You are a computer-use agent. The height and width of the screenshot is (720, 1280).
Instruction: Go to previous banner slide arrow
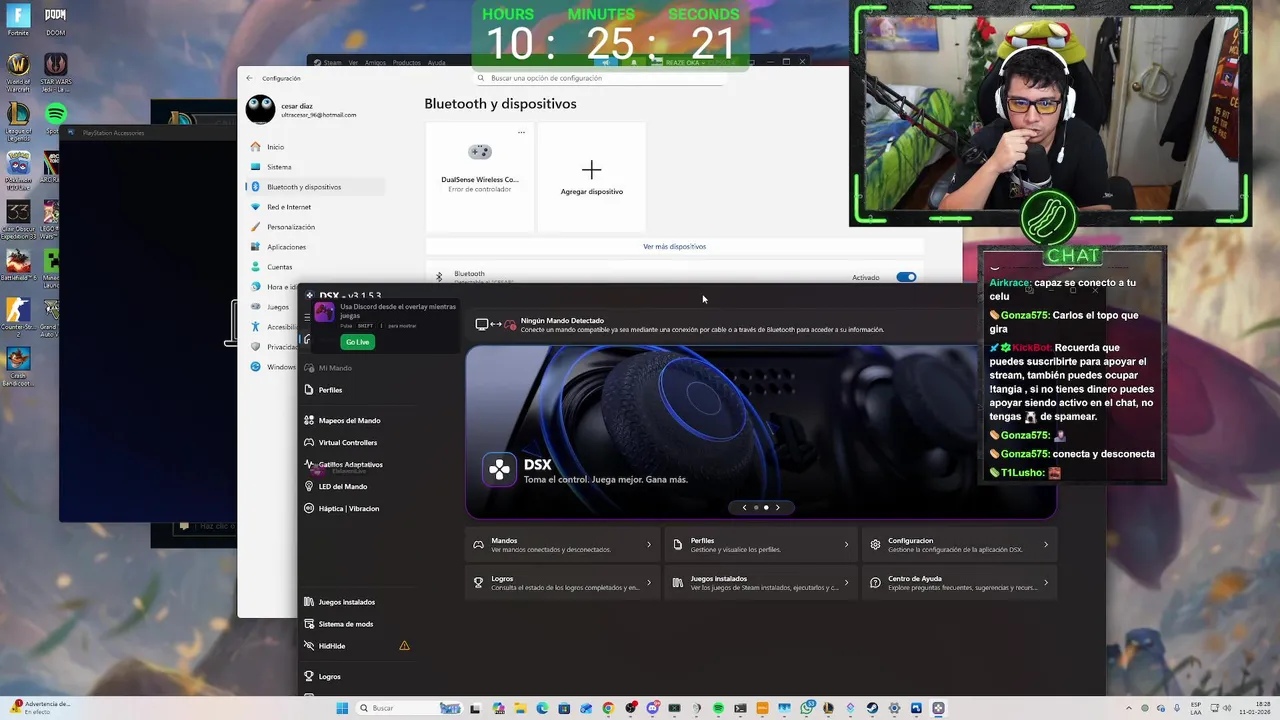coord(744,507)
